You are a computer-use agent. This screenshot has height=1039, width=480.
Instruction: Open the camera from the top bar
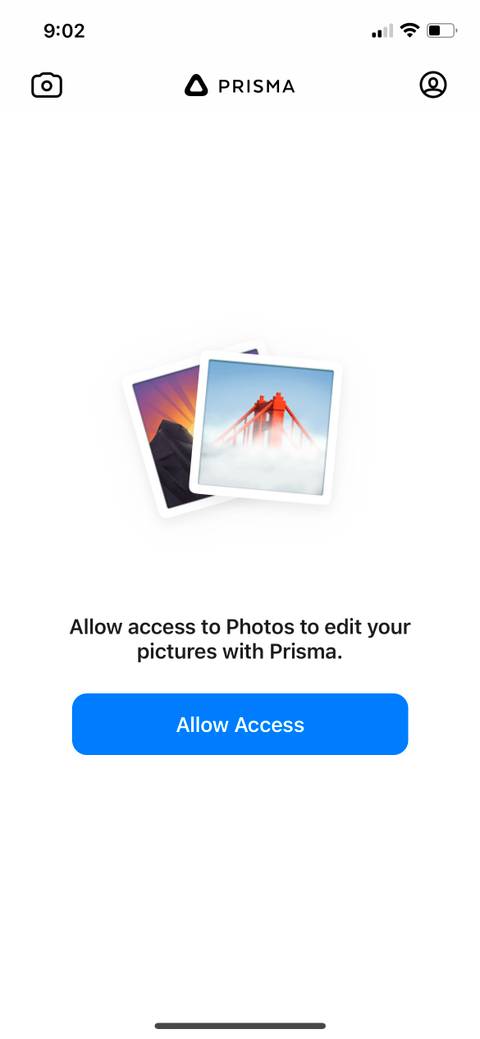pyautogui.click(x=47, y=85)
